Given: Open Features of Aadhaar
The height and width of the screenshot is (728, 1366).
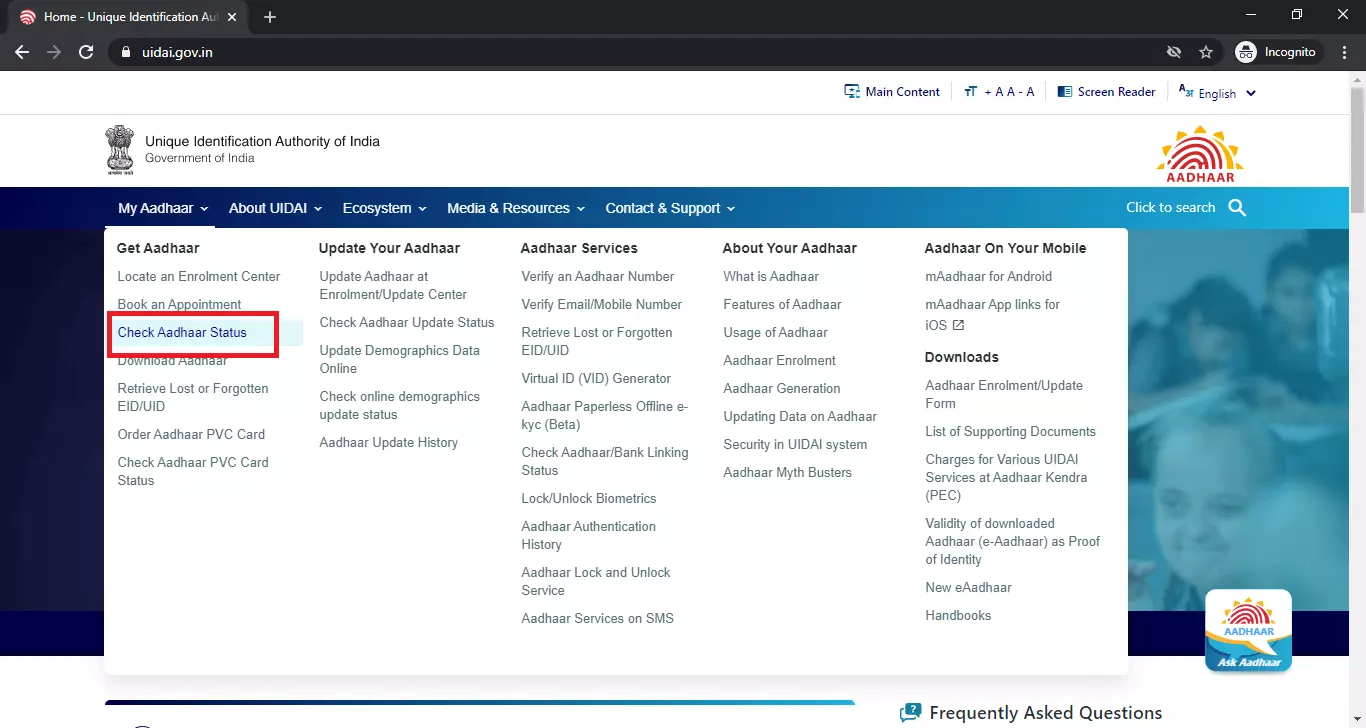Looking at the screenshot, I should pos(782,304).
